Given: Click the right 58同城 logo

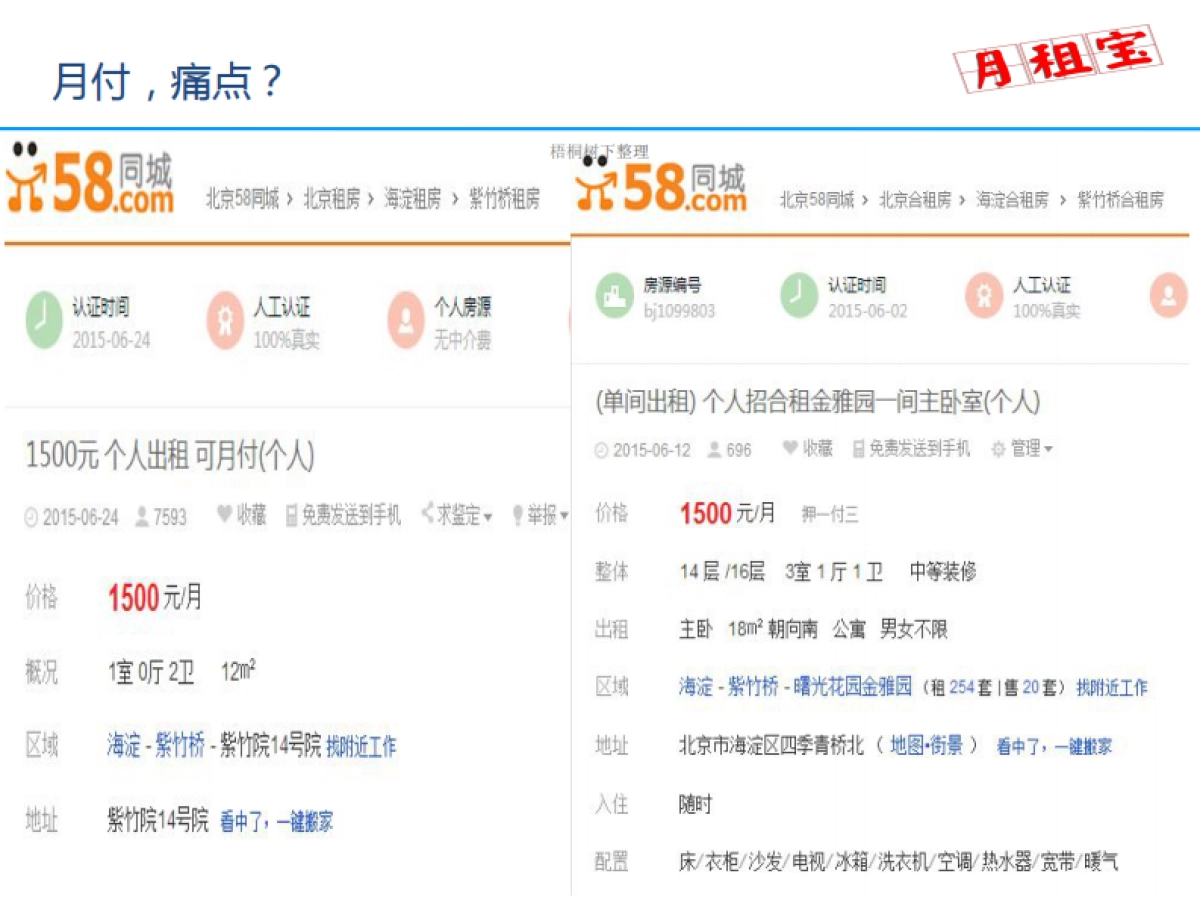Looking at the screenshot, I should click(661, 182).
